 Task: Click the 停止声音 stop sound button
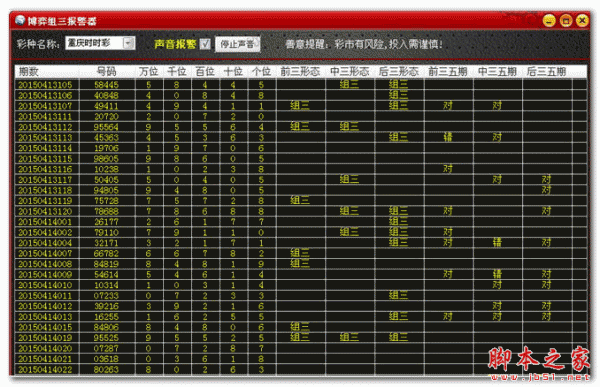237,44
